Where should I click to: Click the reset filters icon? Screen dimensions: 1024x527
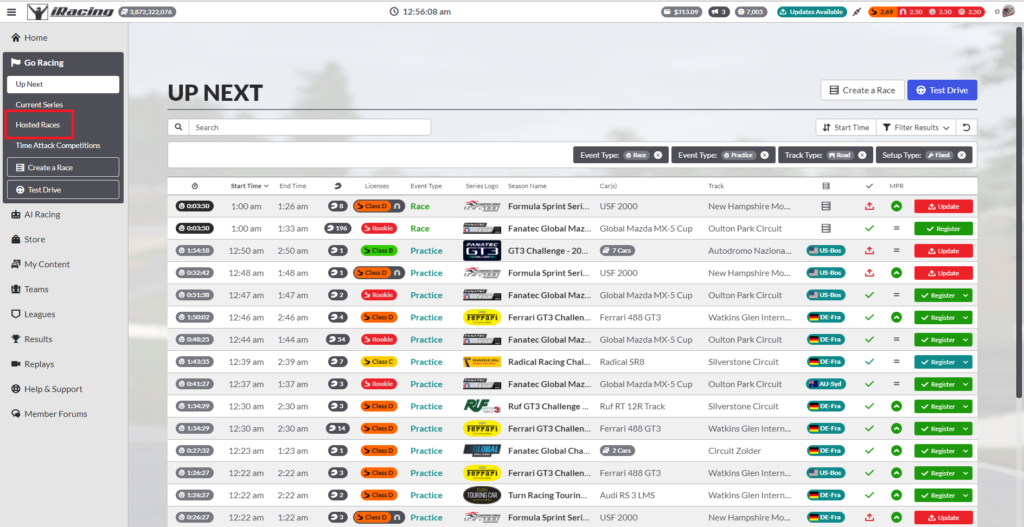(965, 127)
